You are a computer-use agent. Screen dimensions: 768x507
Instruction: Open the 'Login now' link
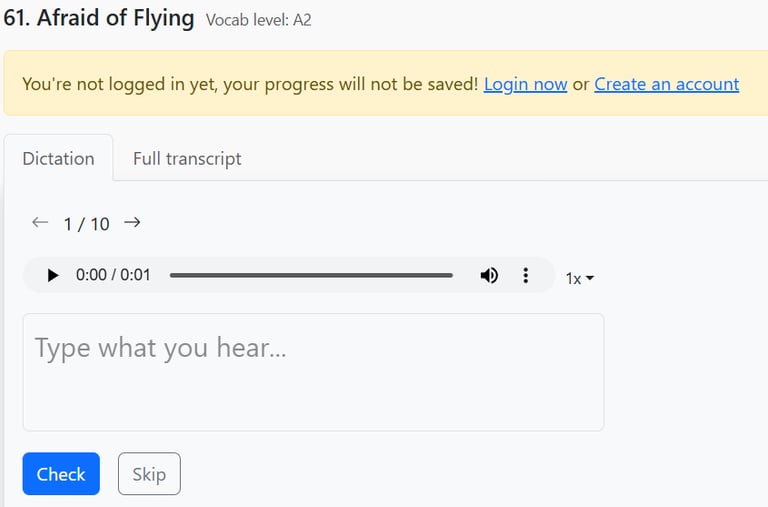[526, 84]
